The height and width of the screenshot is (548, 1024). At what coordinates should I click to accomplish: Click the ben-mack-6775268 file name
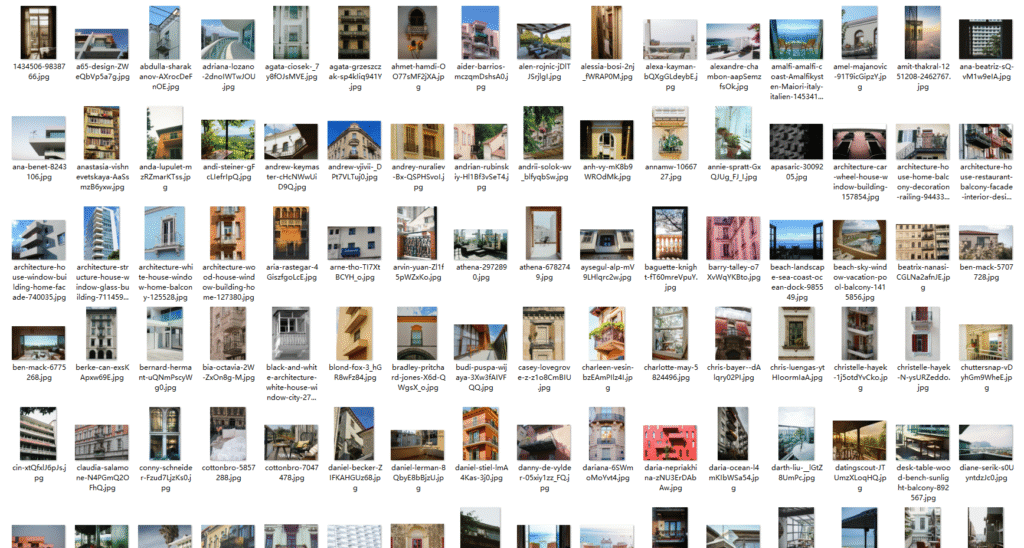pyautogui.click(x=39, y=372)
